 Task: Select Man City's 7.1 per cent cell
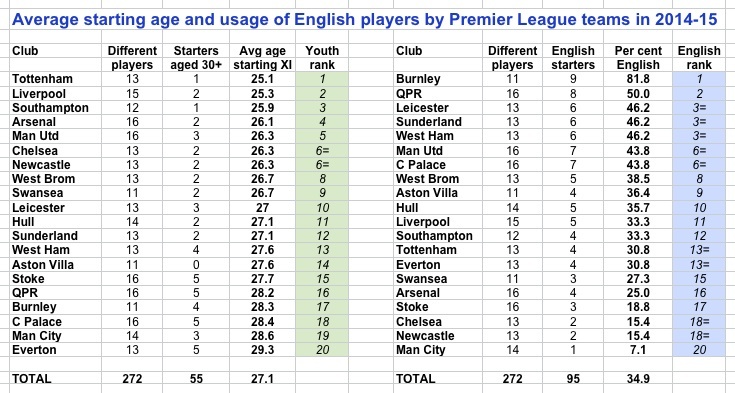pos(638,350)
